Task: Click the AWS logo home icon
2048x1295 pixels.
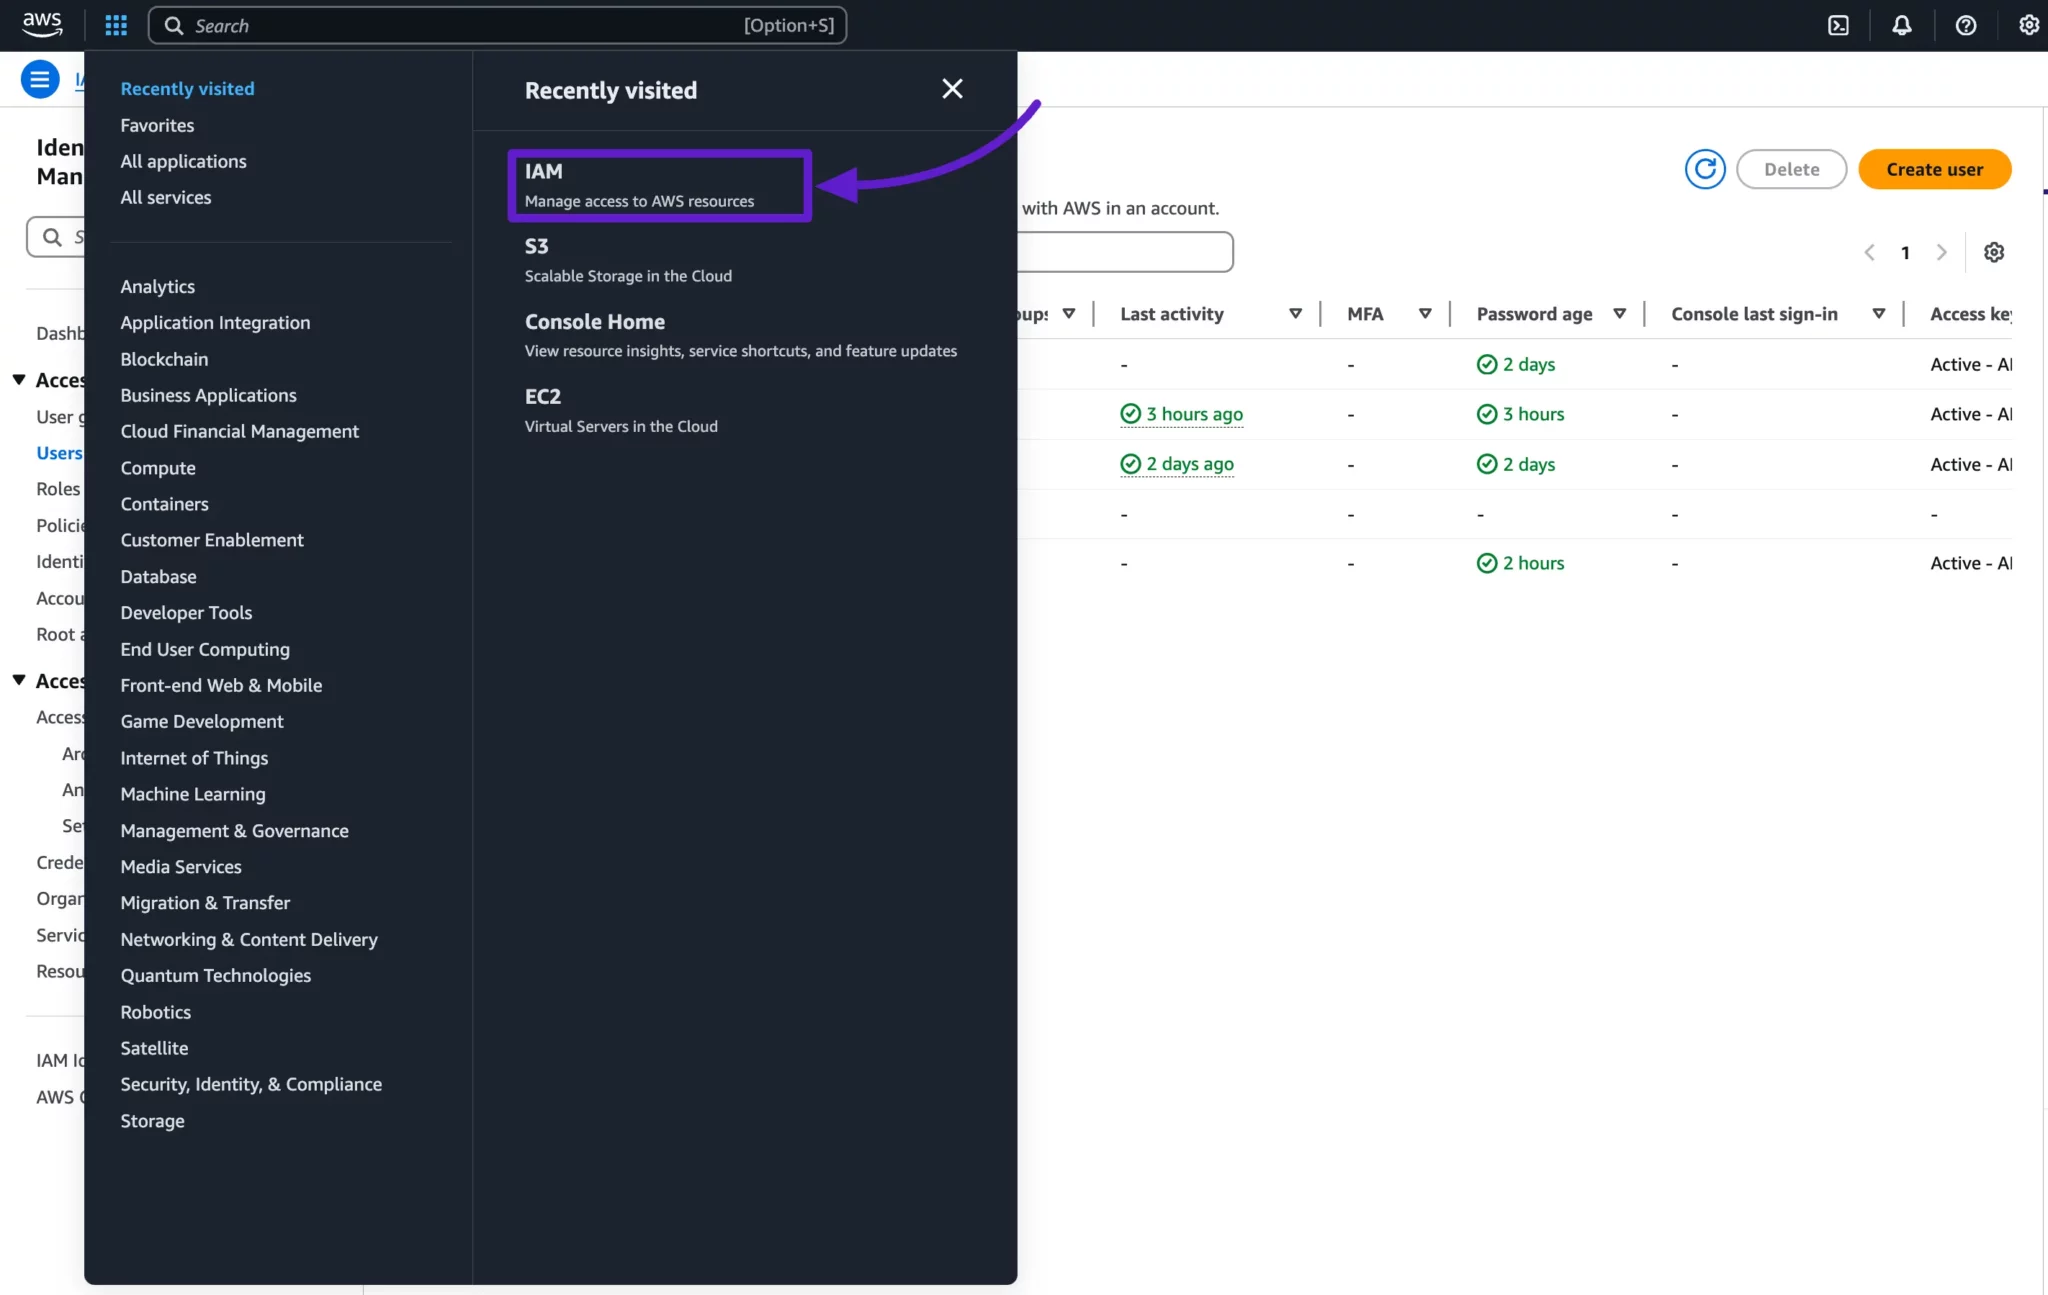Action: click(x=42, y=24)
